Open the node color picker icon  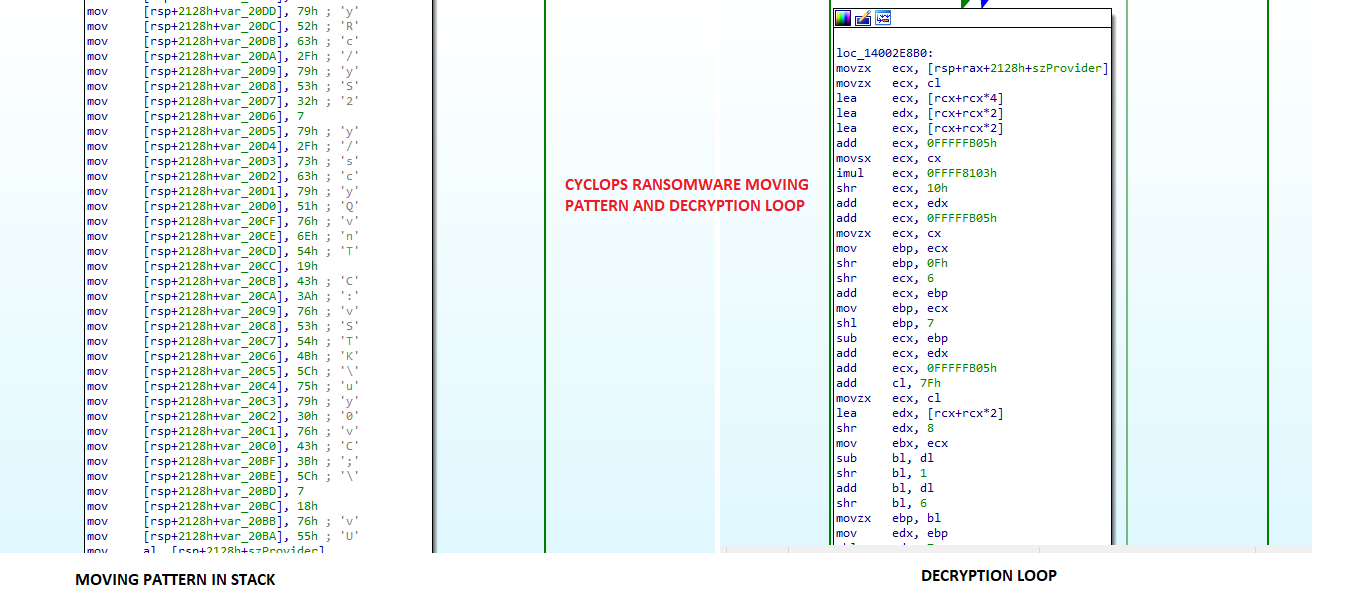coord(843,18)
